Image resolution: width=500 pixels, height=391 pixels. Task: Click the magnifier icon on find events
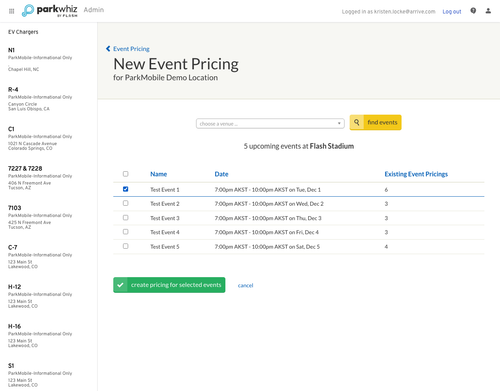coord(357,122)
